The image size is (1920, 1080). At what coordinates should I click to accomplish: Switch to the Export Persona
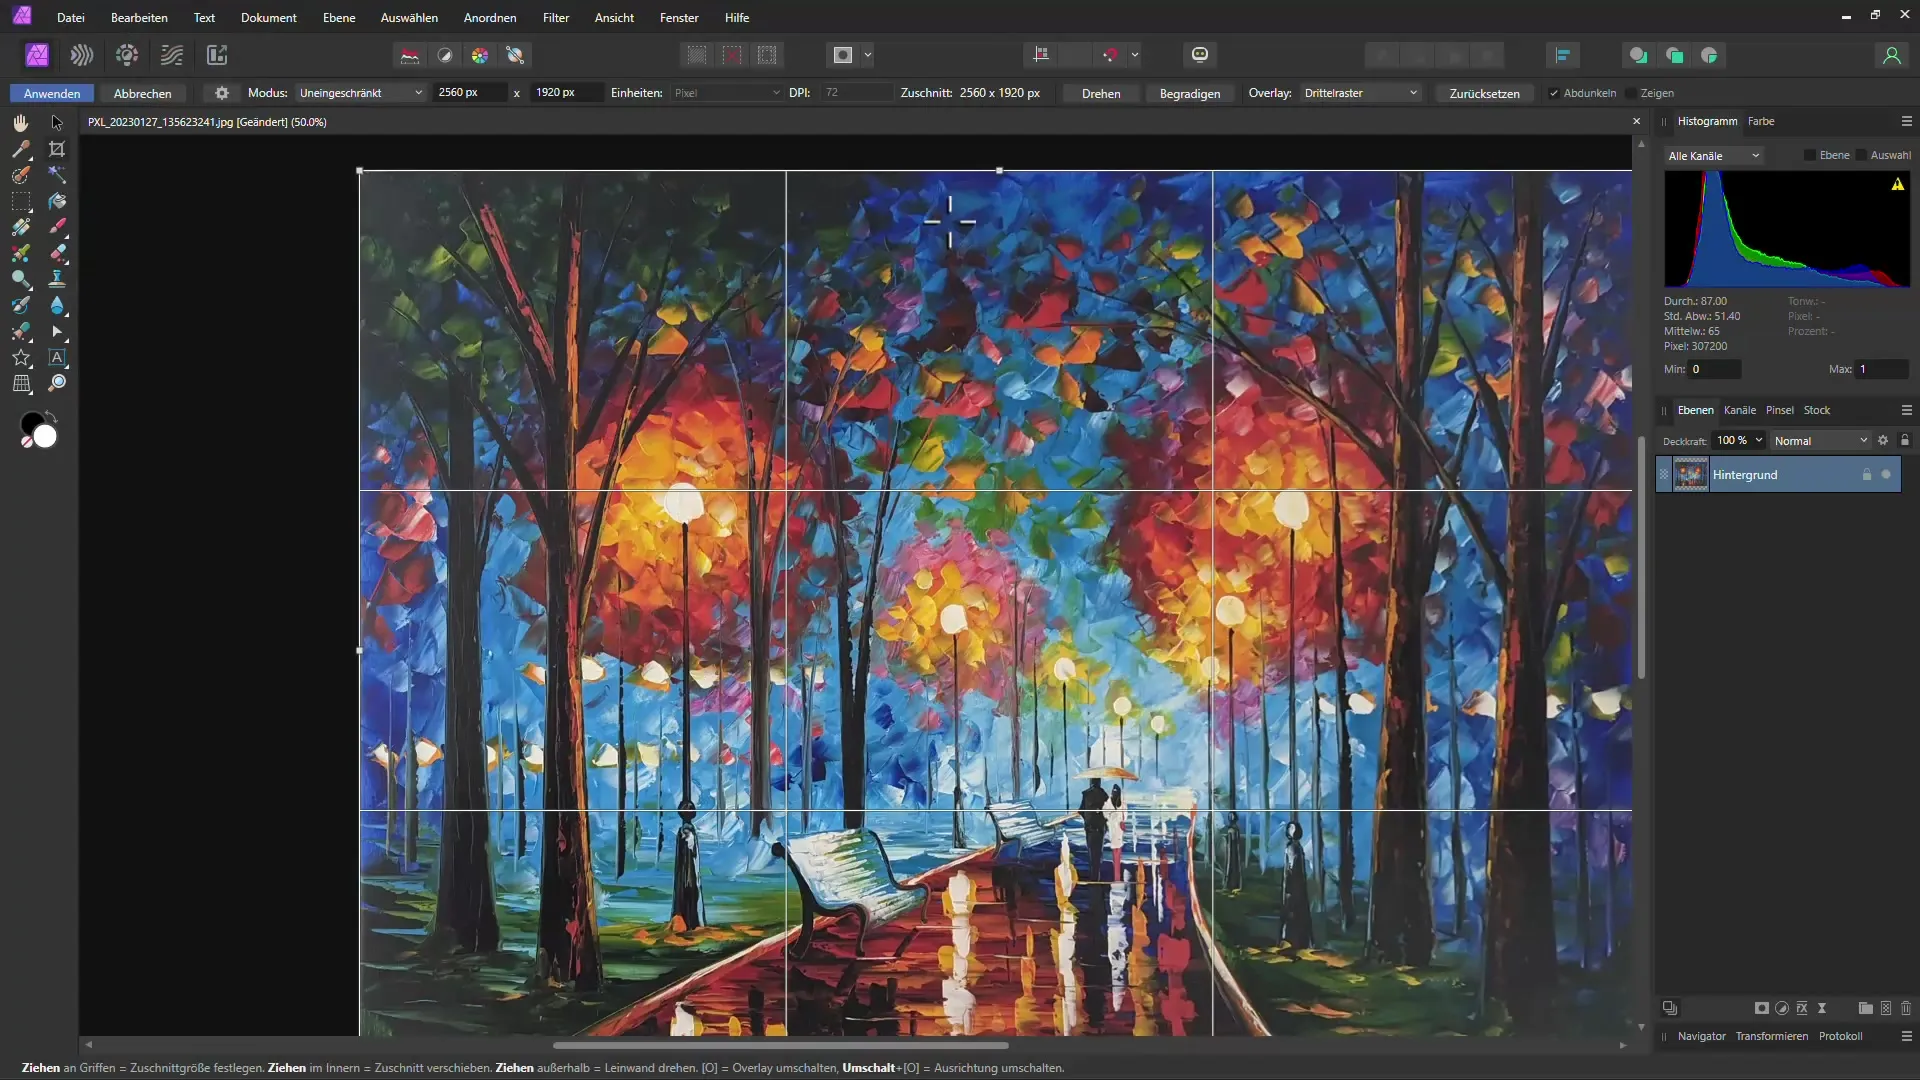(x=217, y=55)
